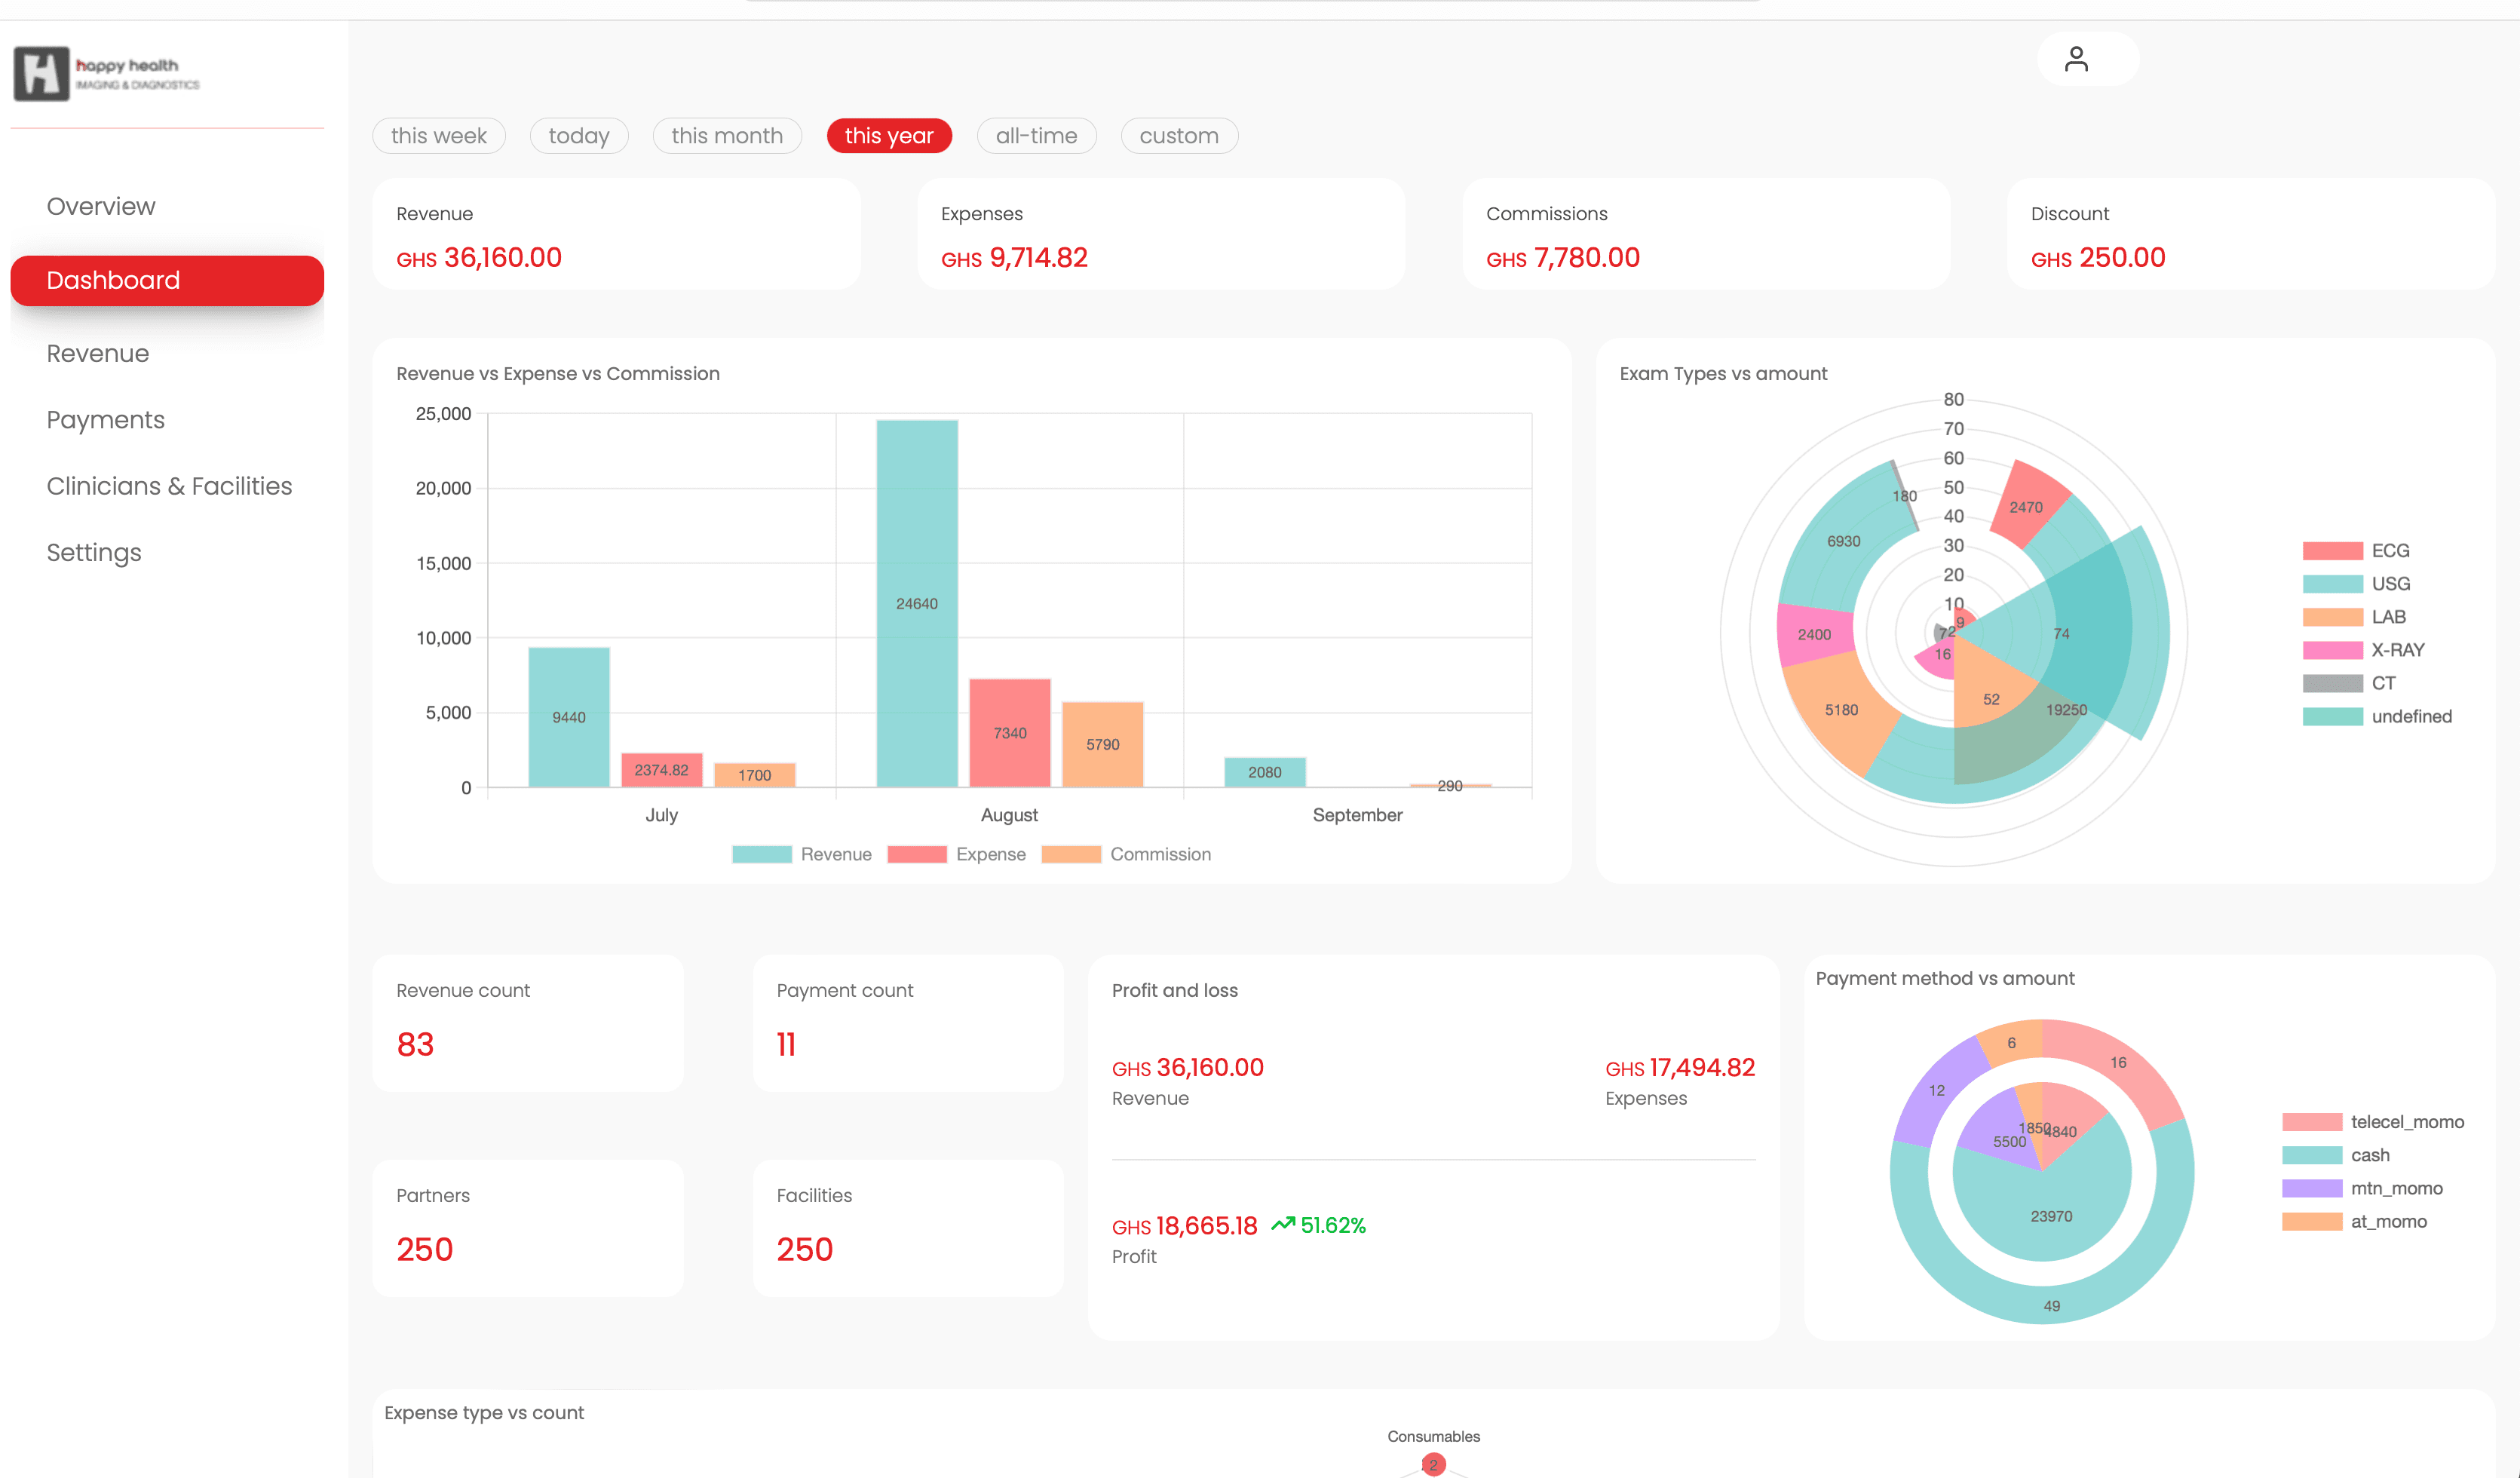Click the USG 6930 polar segment
Viewport: 2520px width, 1478px height.
1842,540
